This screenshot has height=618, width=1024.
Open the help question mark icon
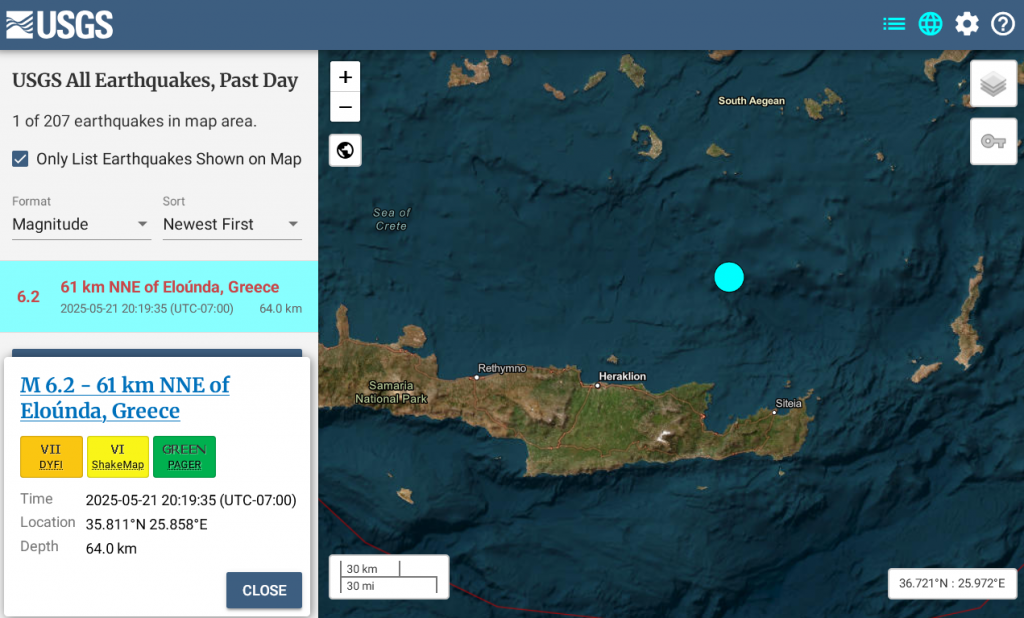pos(1002,24)
